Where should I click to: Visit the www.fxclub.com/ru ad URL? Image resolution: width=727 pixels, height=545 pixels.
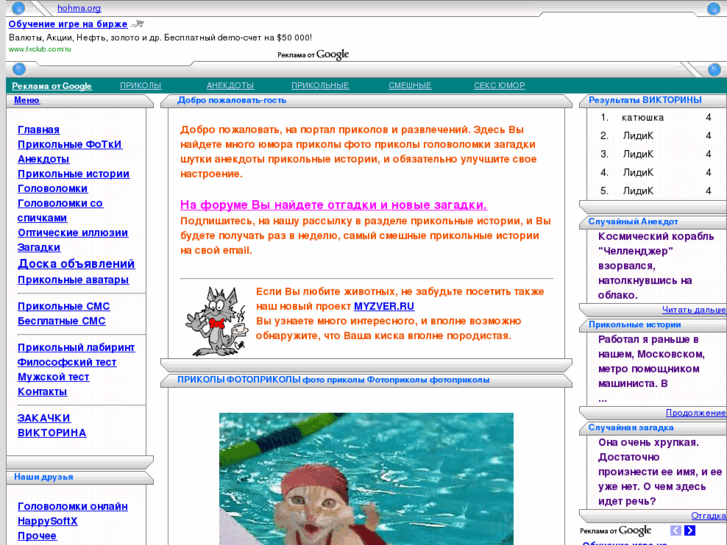pyautogui.click(x=40, y=49)
